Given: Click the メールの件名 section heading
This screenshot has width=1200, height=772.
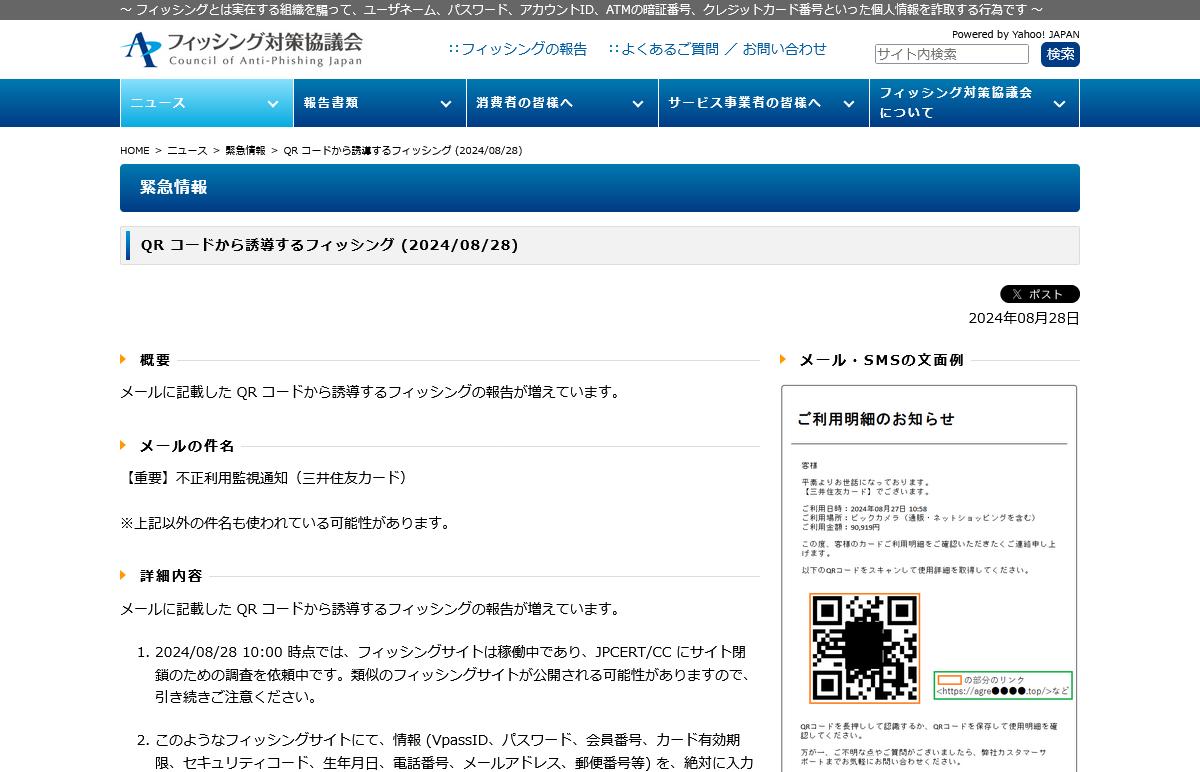Looking at the screenshot, I should click(187, 446).
